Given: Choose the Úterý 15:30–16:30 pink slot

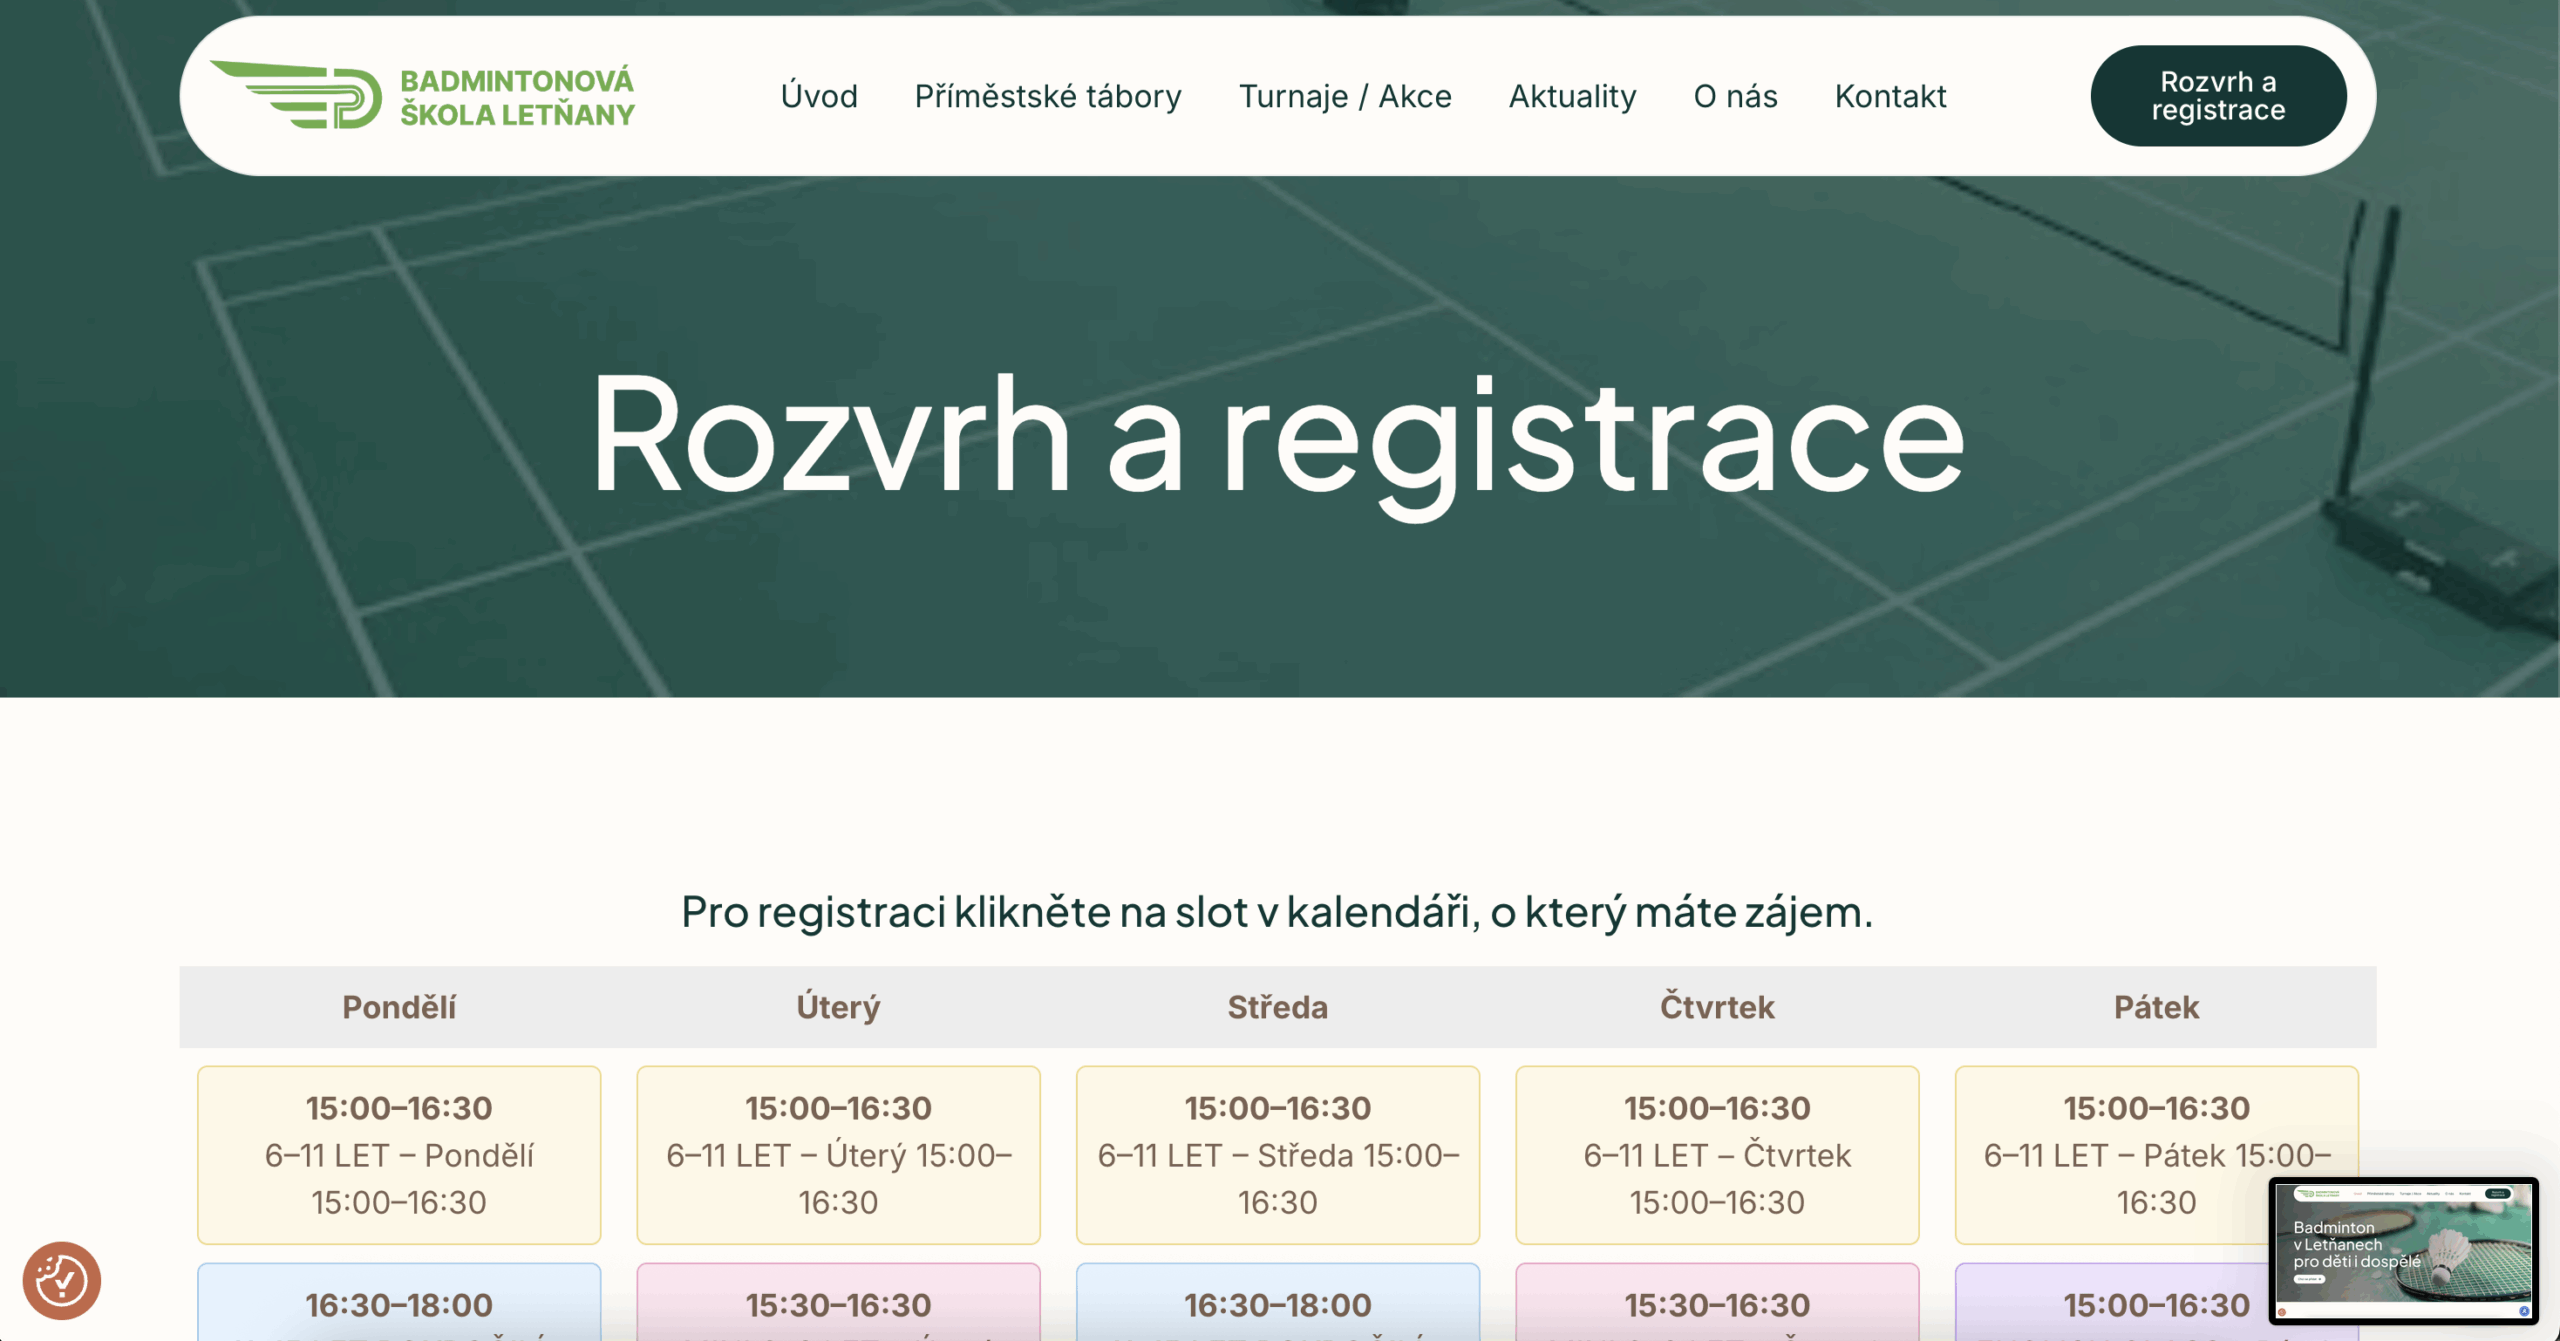Looking at the screenshot, I should pyautogui.click(x=838, y=1303).
